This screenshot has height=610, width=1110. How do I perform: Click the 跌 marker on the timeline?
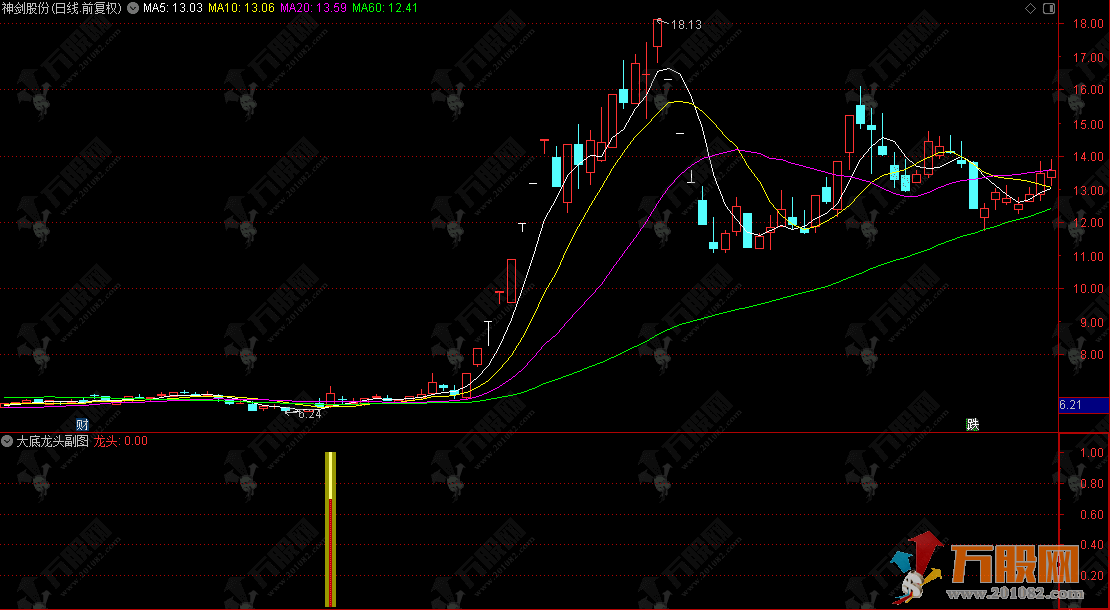[x=972, y=424]
